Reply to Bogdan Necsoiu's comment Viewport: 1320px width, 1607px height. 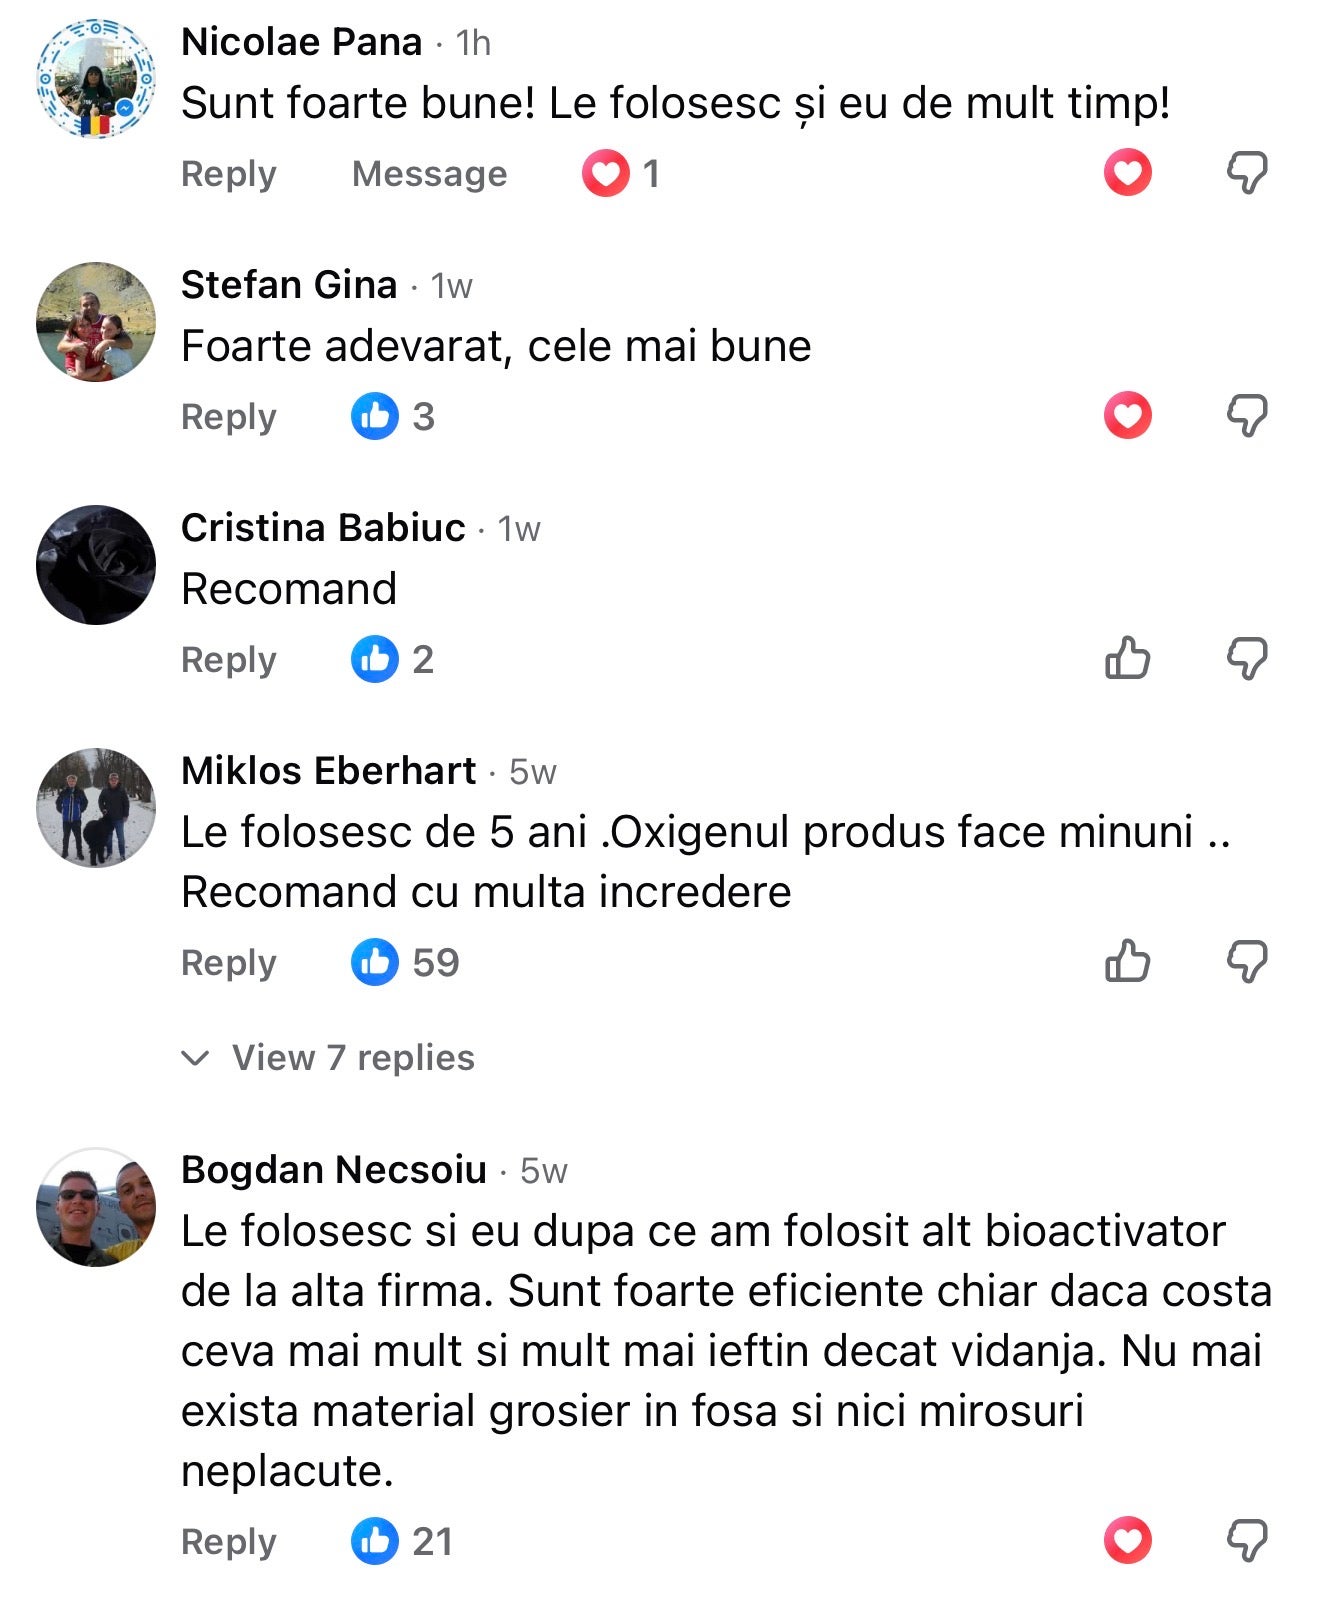pos(228,1542)
